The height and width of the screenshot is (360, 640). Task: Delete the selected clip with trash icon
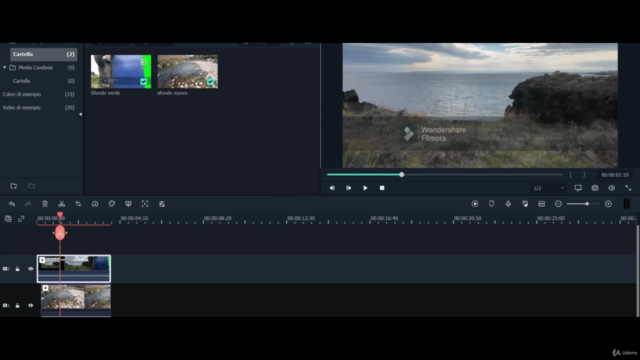45,204
